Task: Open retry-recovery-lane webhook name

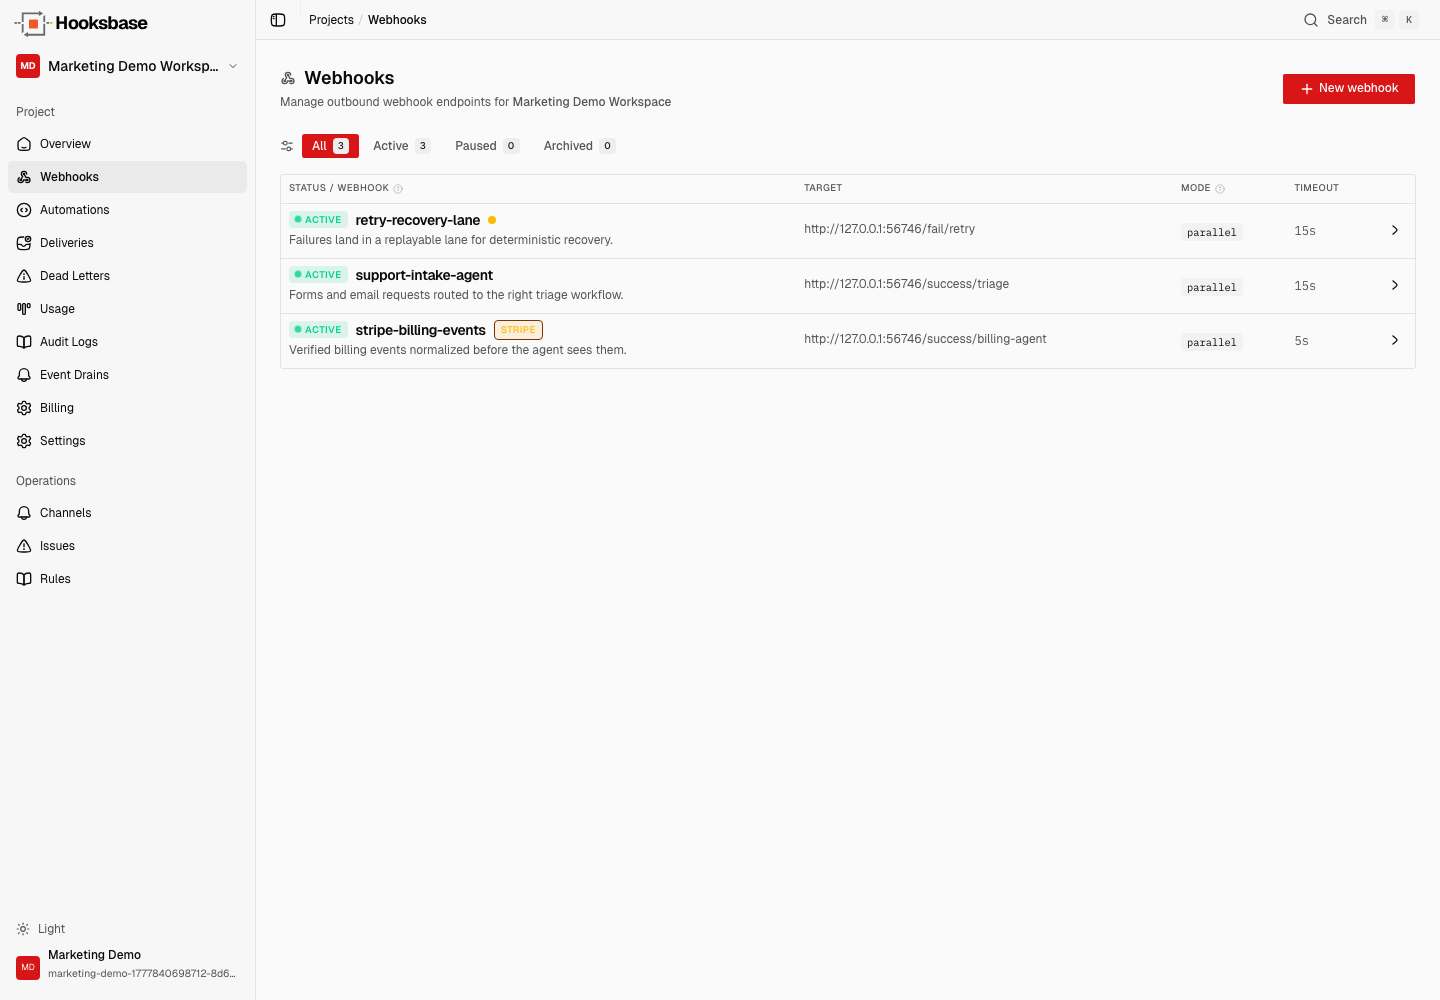Action: click(418, 220)
